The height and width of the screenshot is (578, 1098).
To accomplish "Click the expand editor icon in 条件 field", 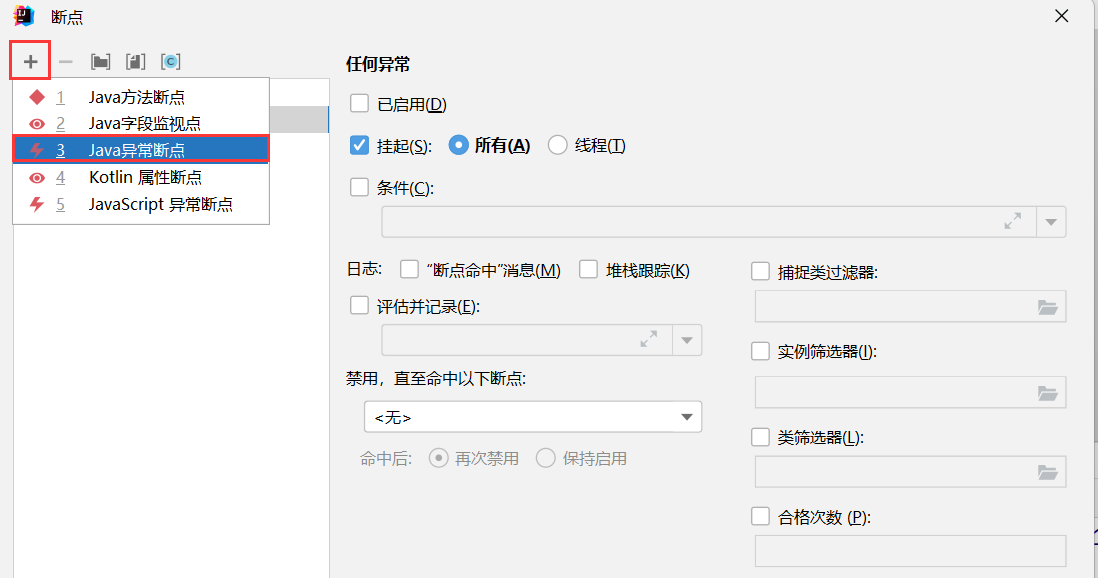I will (x=1011, y=221).
